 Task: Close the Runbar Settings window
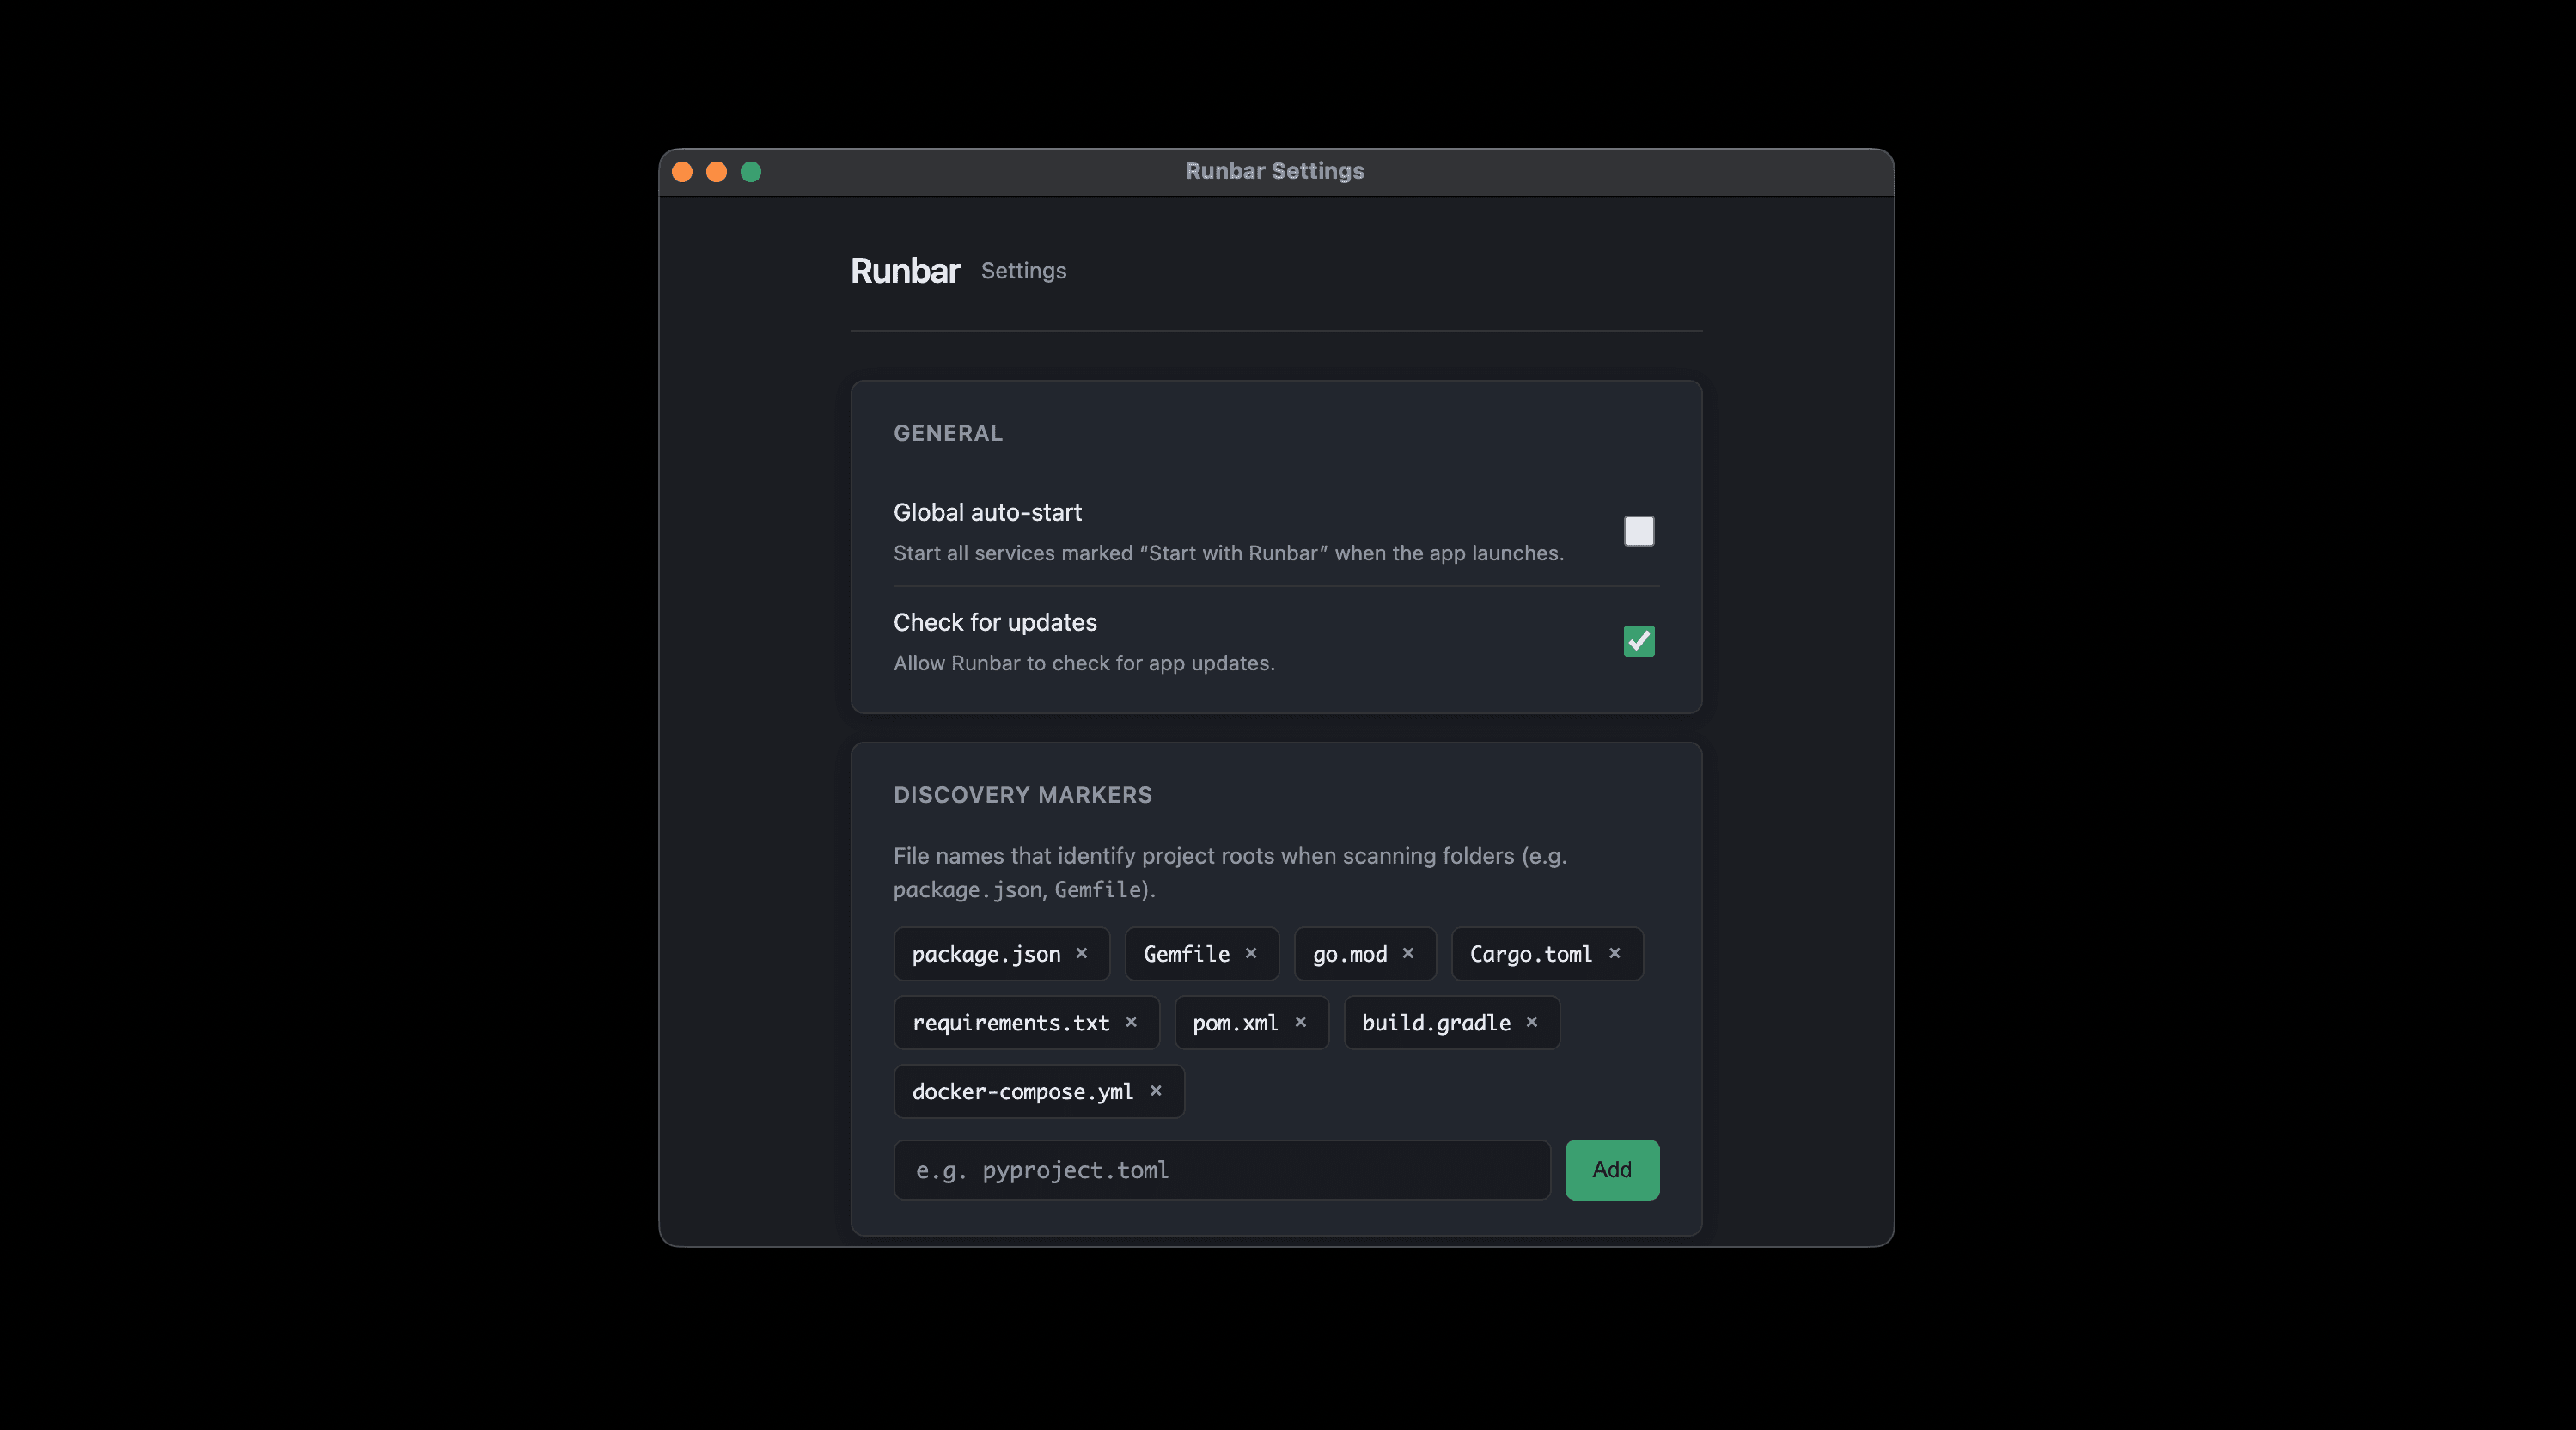(682, 172)
